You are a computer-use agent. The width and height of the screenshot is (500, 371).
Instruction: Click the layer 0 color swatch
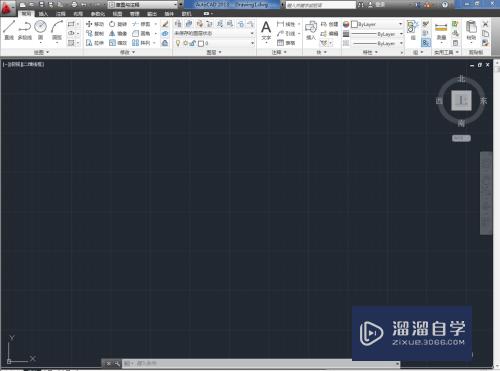201,43
